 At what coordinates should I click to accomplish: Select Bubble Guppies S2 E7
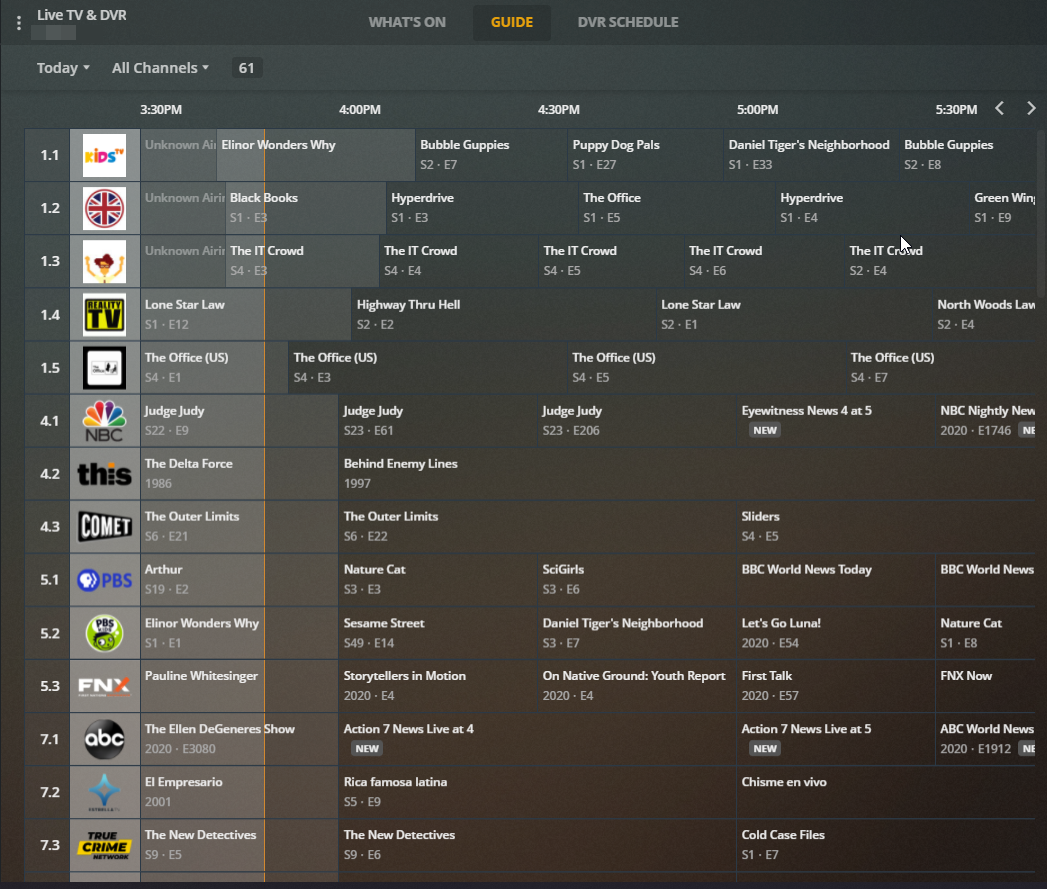(491, 155)
